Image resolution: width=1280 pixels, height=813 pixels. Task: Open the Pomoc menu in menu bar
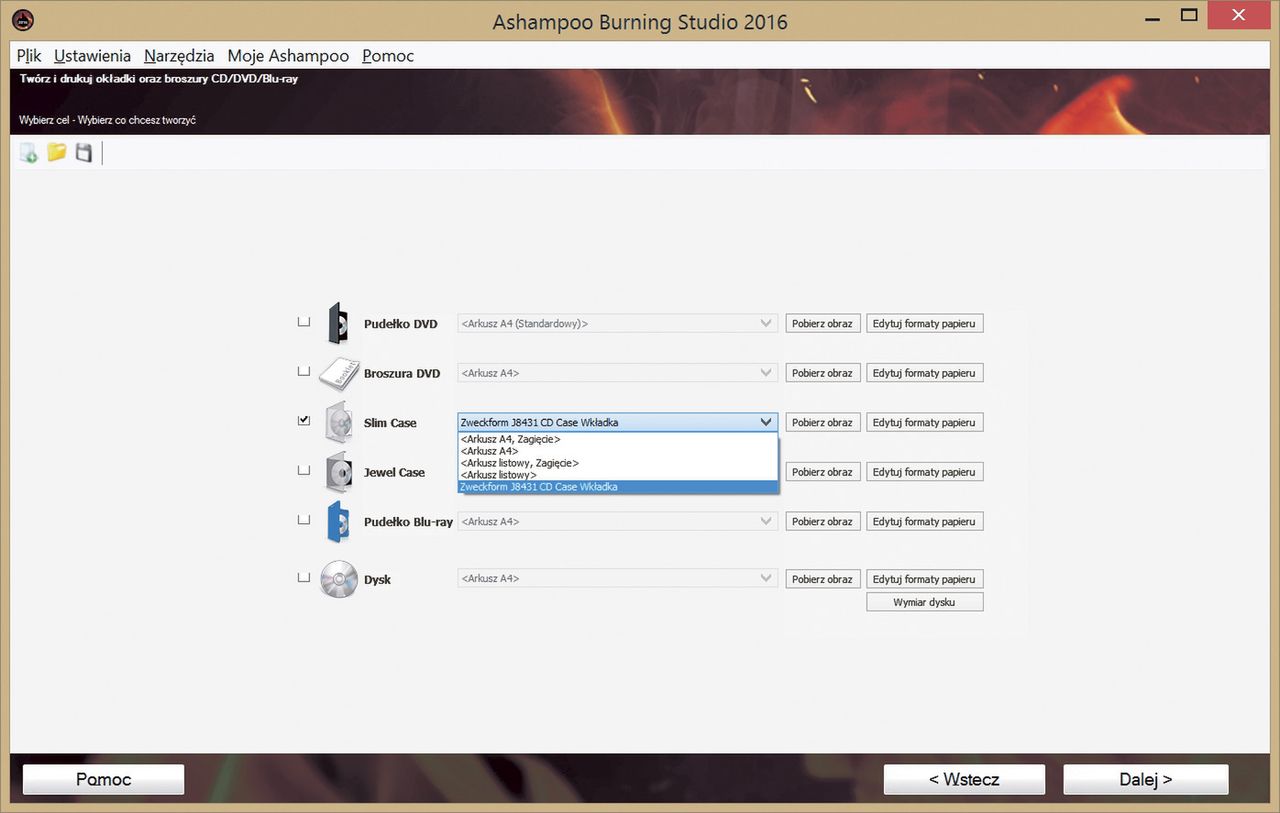(388, 56)
